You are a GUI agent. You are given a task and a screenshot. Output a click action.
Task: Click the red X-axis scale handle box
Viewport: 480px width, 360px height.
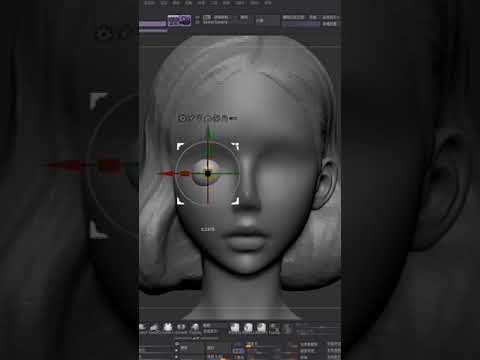[x=185, y=173]
